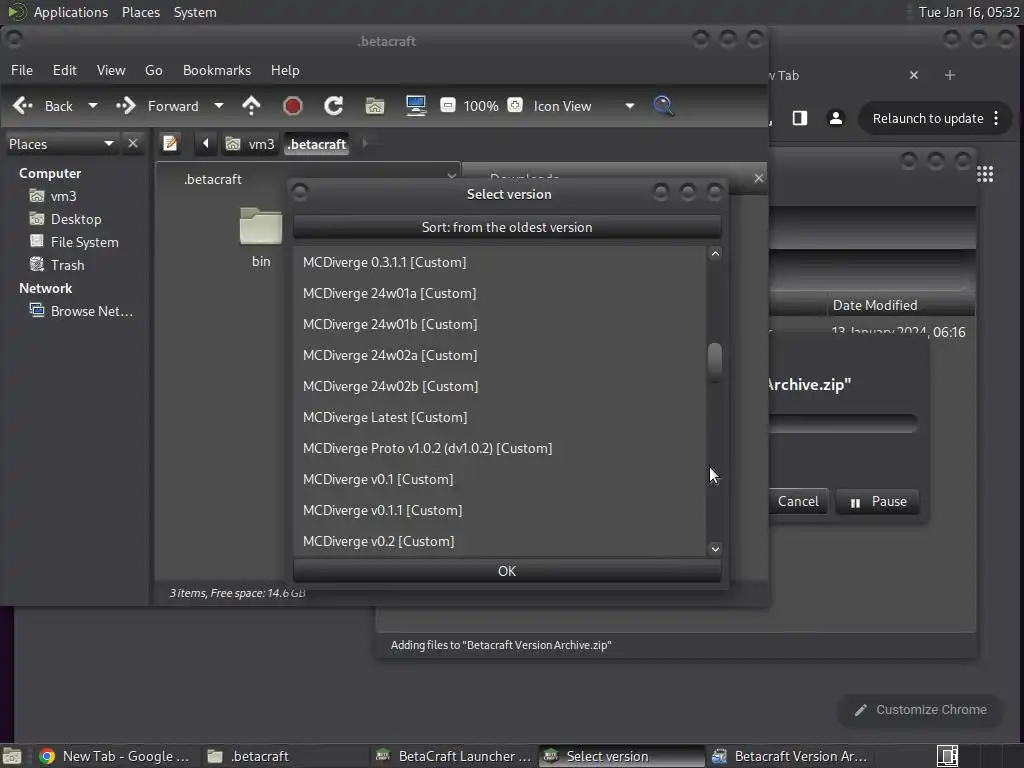The height and width of the screenshot is (768, 1024).
Task: Open Home folder via toolbar home icon
Action: click(x=375, y=106)
